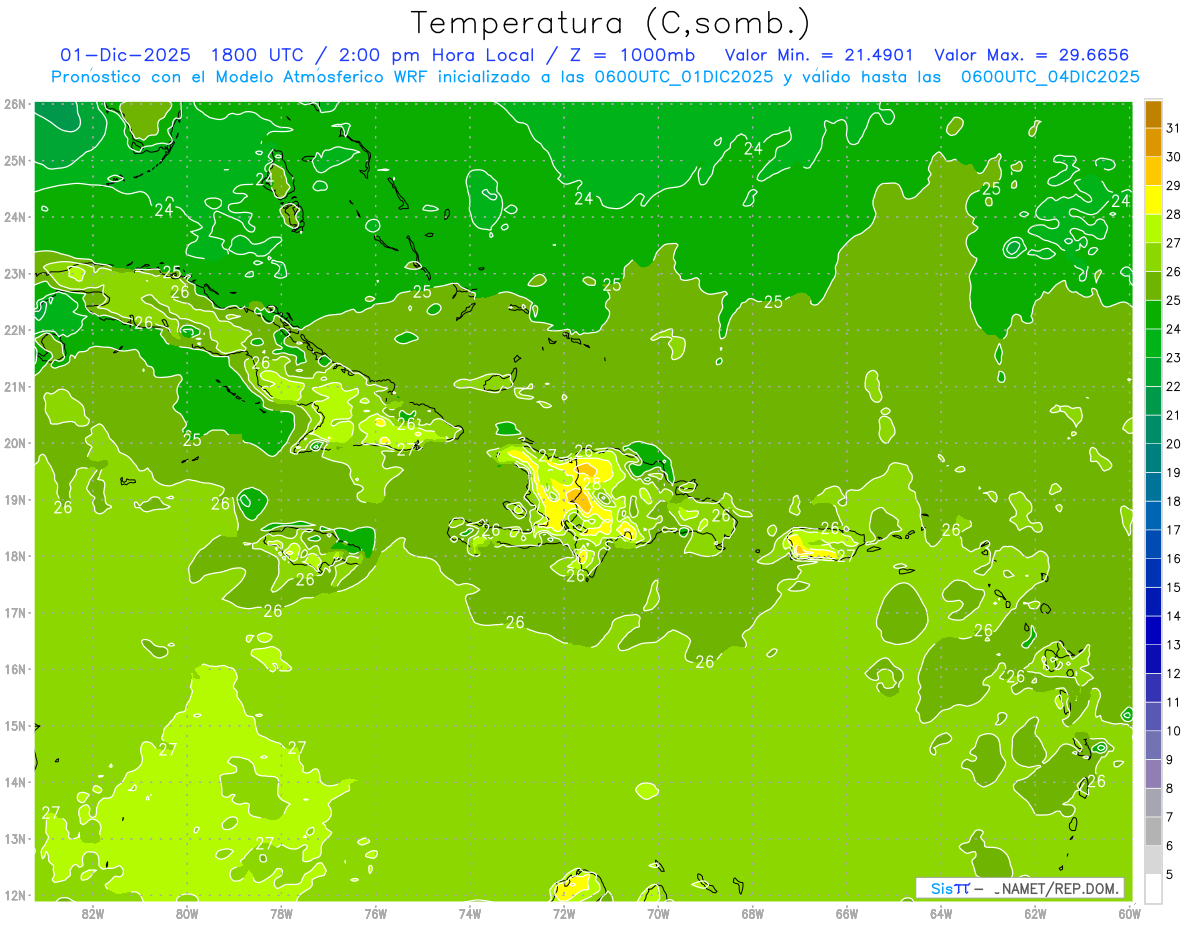This screenshot has height=927, width=1200.
Task: Click the "Temperatura (C,somb.)" title
Action: pos(612,24)
